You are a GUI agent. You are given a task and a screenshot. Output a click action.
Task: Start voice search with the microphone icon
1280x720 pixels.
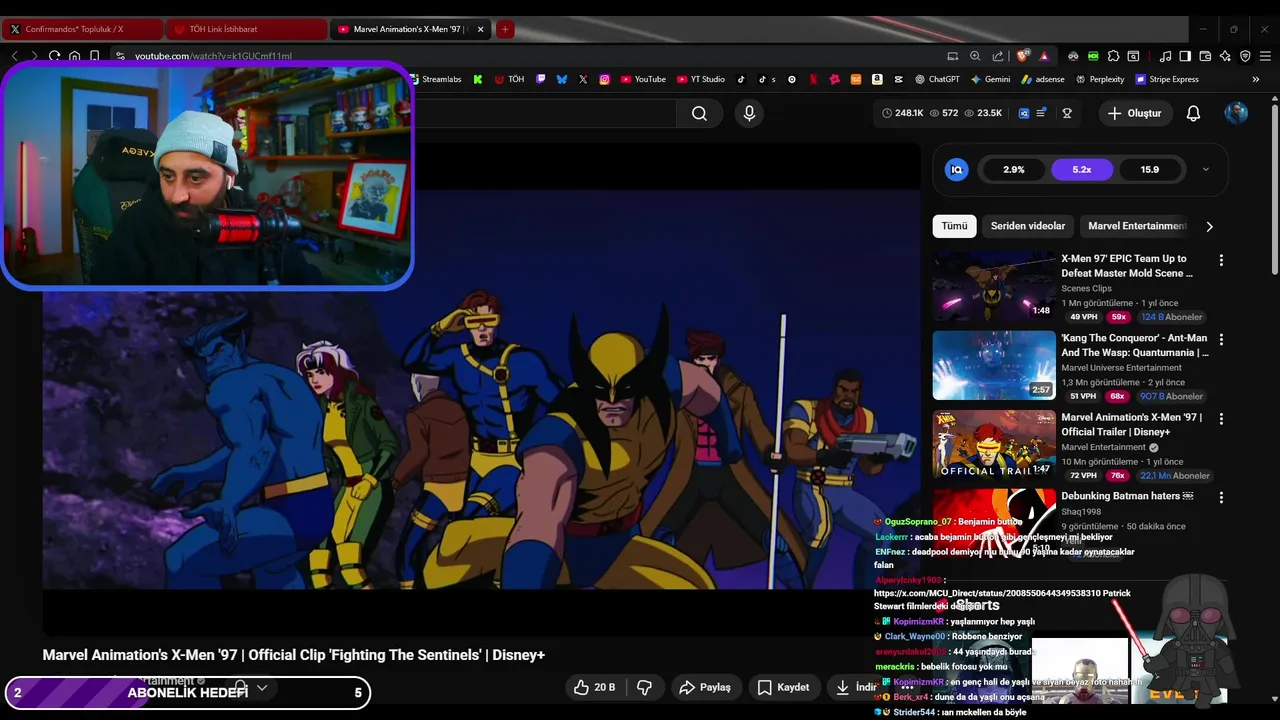pos(749,113)
